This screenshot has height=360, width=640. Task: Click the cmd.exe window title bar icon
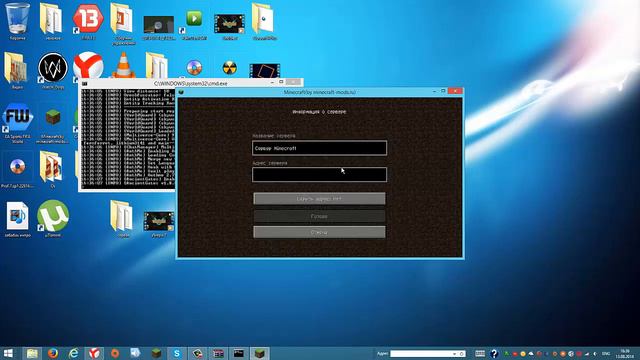pos(84,83)
